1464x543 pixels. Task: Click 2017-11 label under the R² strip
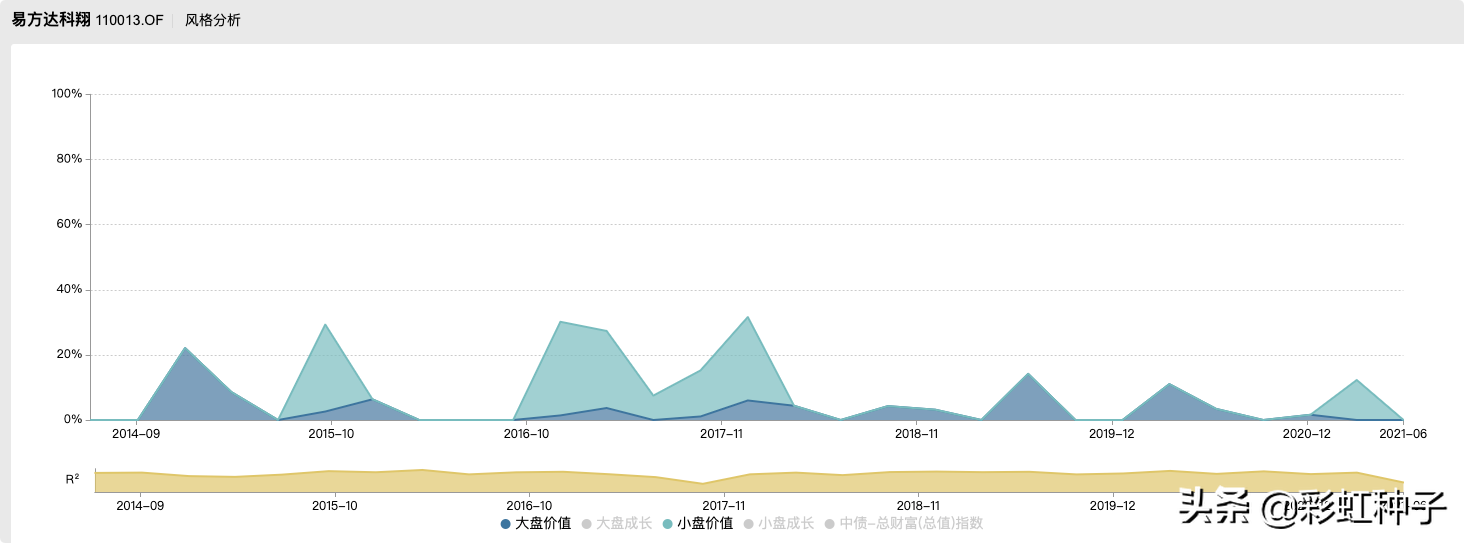click(x=723, y=506)
